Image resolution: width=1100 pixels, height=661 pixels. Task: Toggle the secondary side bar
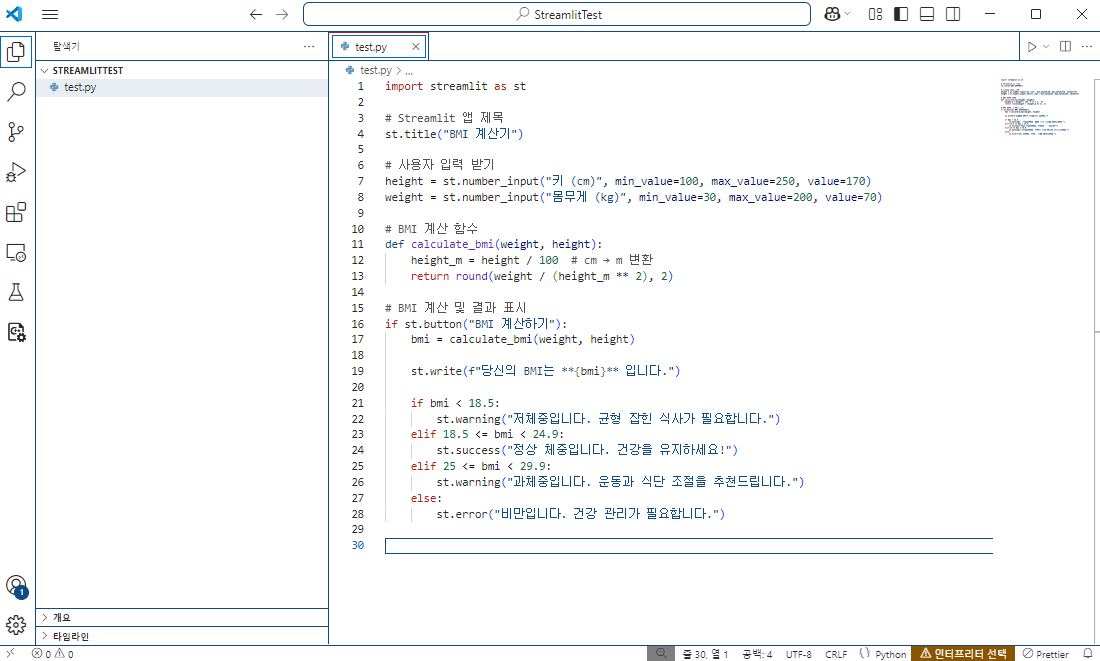point(953,14)
